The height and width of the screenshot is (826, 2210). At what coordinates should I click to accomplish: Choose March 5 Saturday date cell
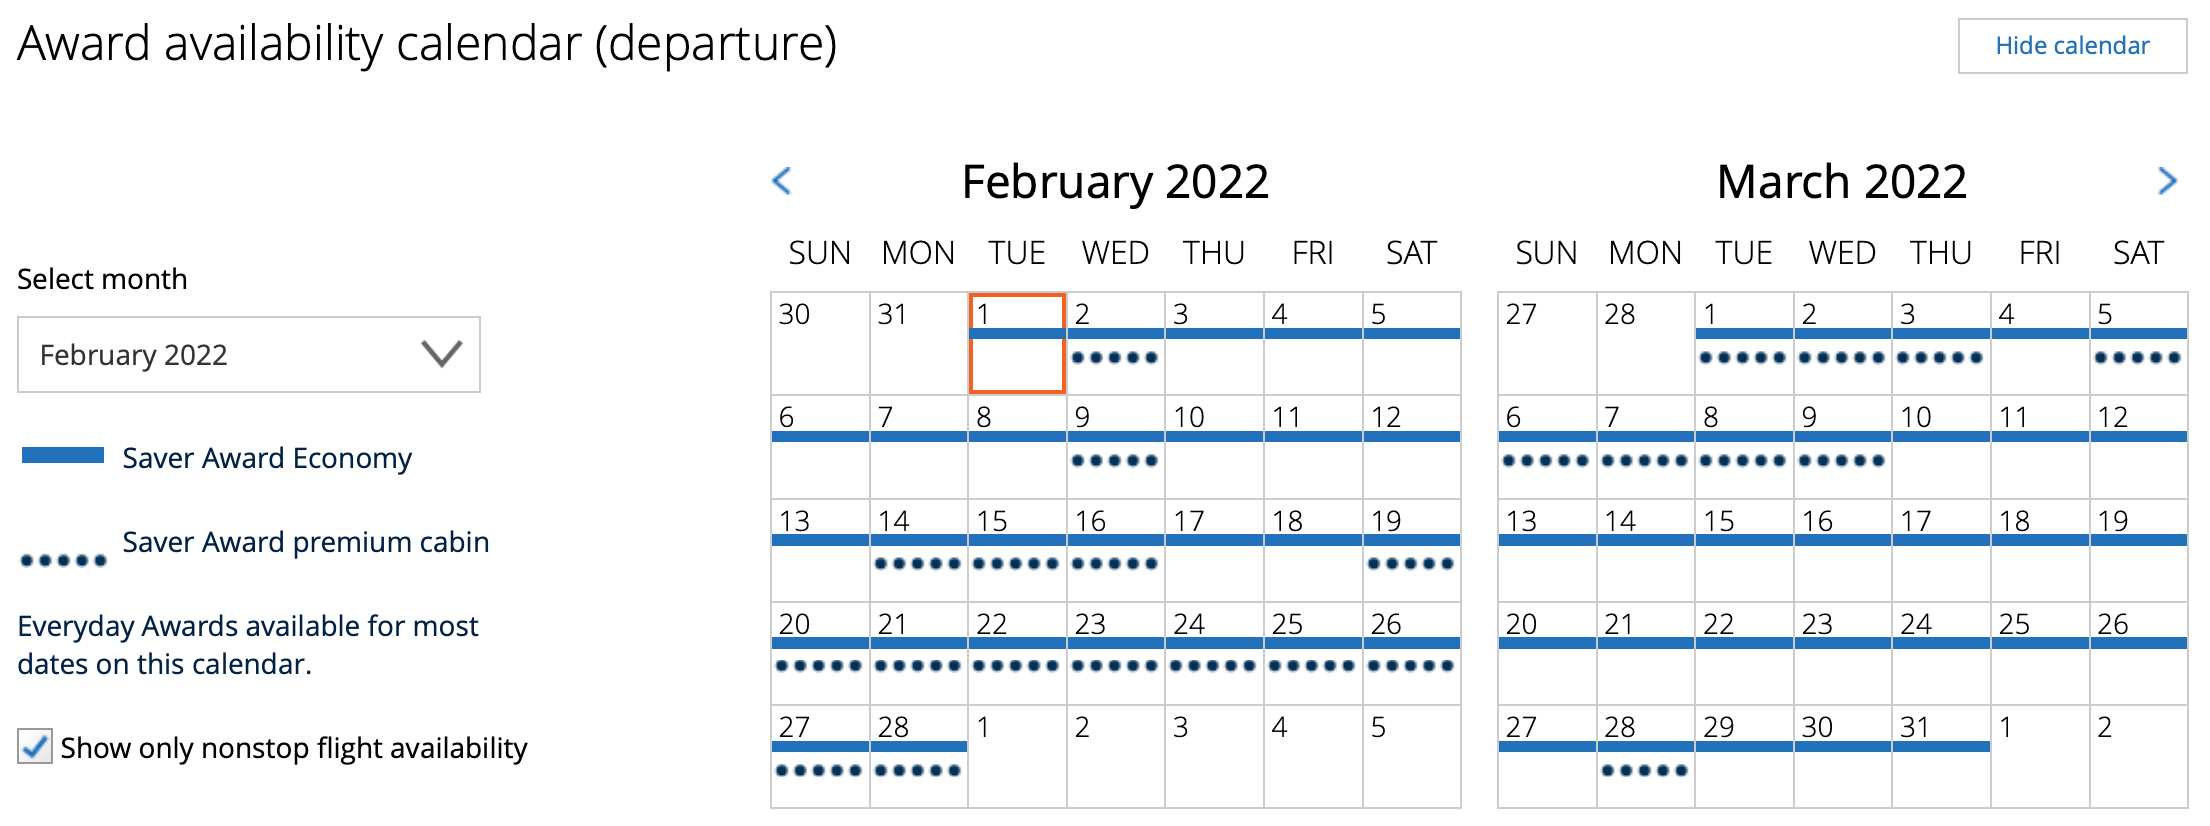2139,343
